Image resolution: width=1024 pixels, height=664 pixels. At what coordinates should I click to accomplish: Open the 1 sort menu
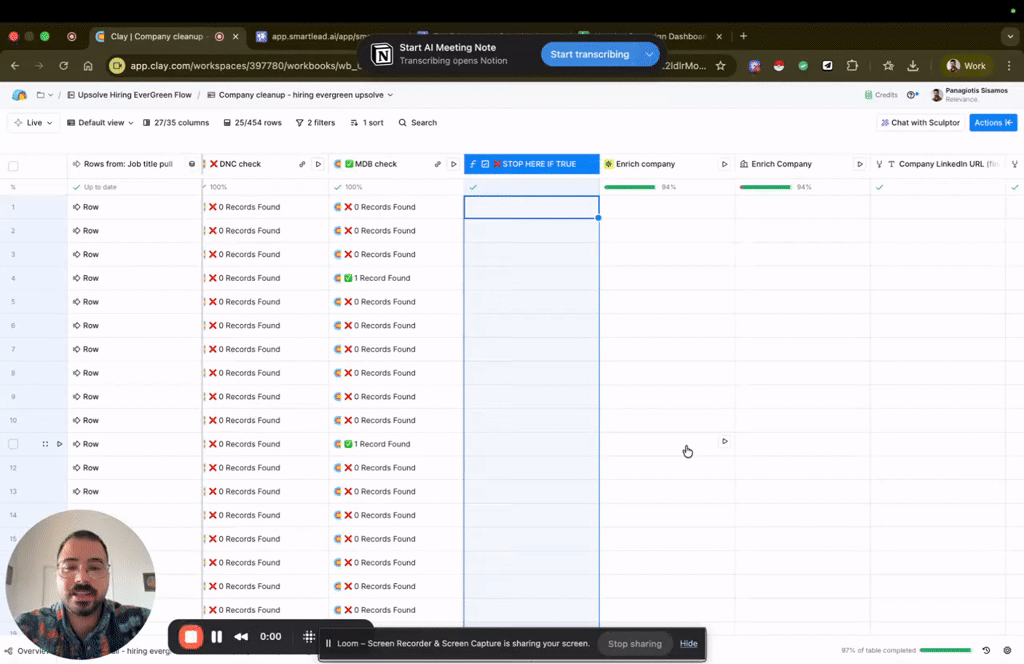click(367, 123)
